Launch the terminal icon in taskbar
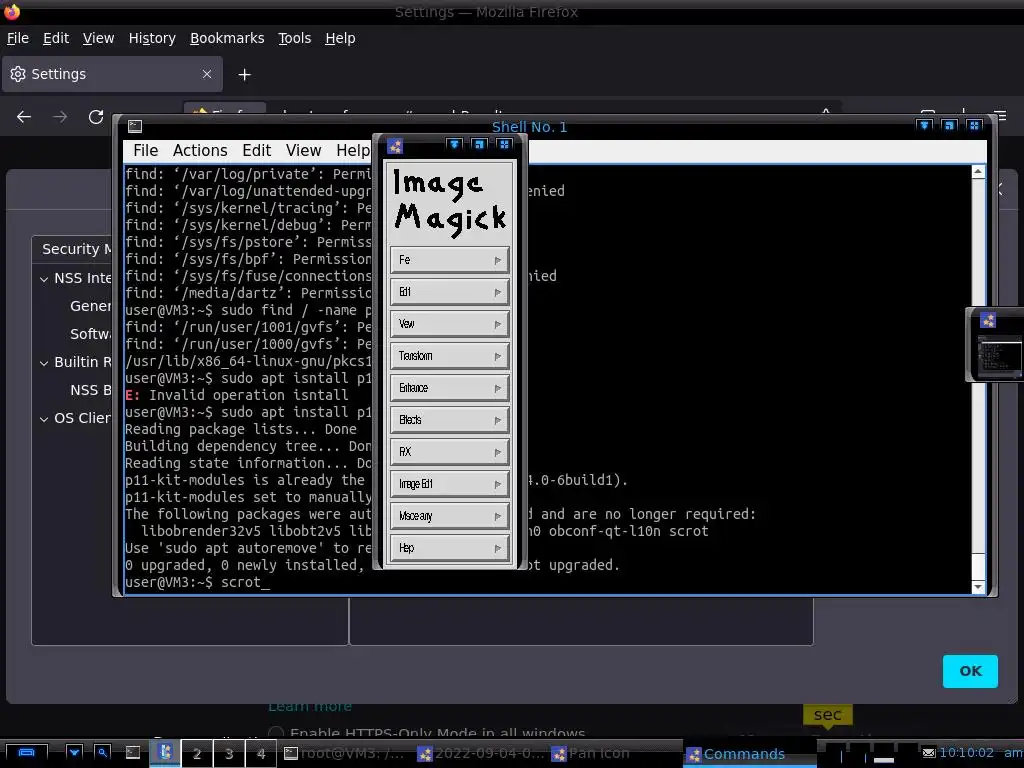This screenshot has height=768, width=1024. [x=133, y=753]
